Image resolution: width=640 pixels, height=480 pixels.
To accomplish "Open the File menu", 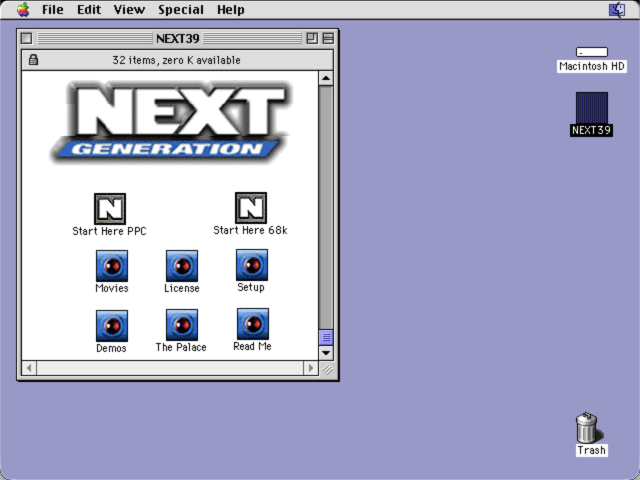I will tap(53, 9).
